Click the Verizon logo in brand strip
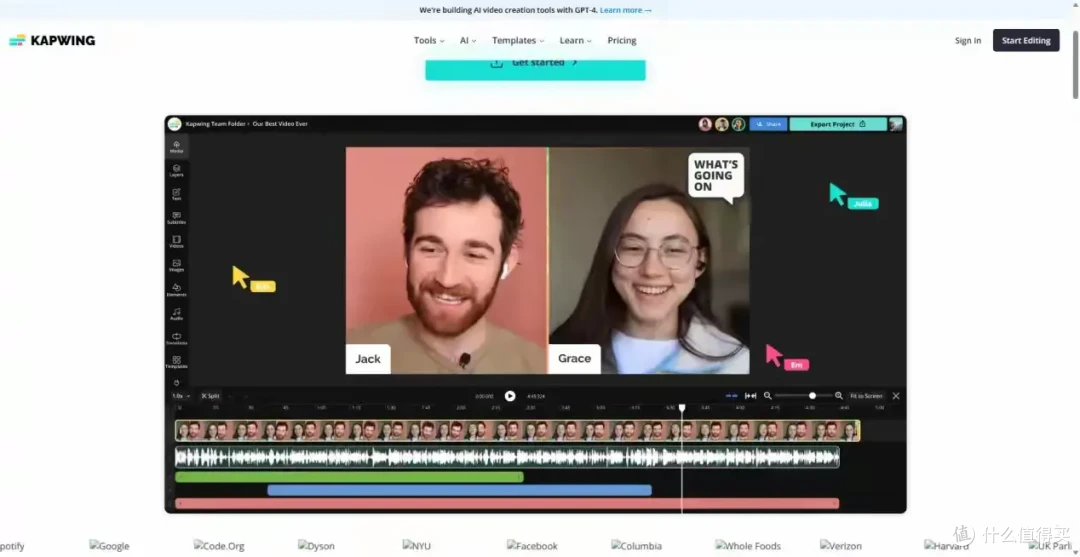 click(841, 546)
